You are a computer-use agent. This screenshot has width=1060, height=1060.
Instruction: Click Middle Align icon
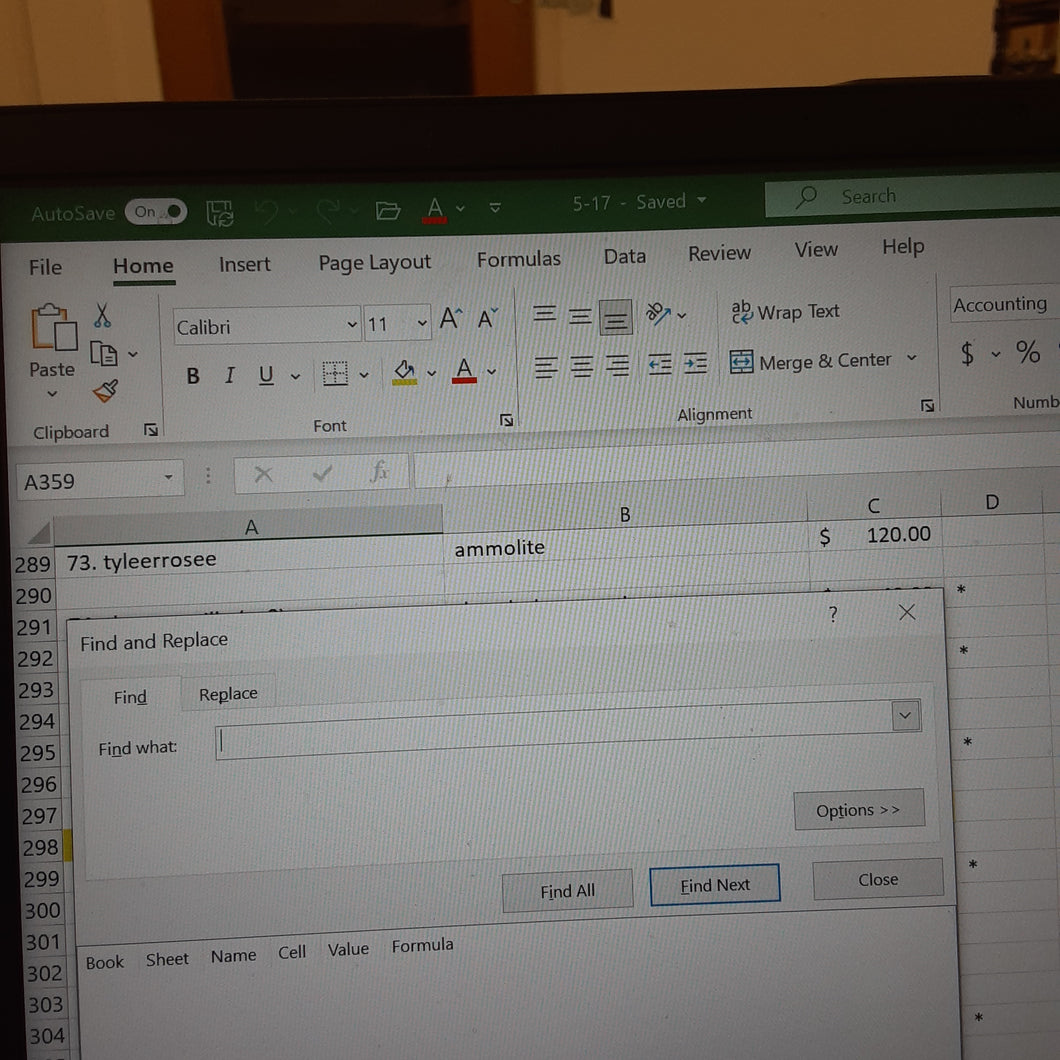click(579, 316)
